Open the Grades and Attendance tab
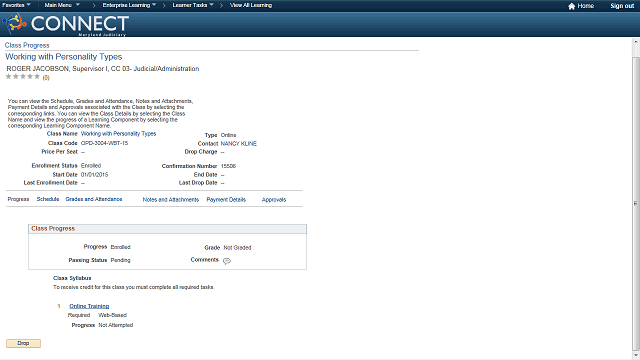 (94, 199)
